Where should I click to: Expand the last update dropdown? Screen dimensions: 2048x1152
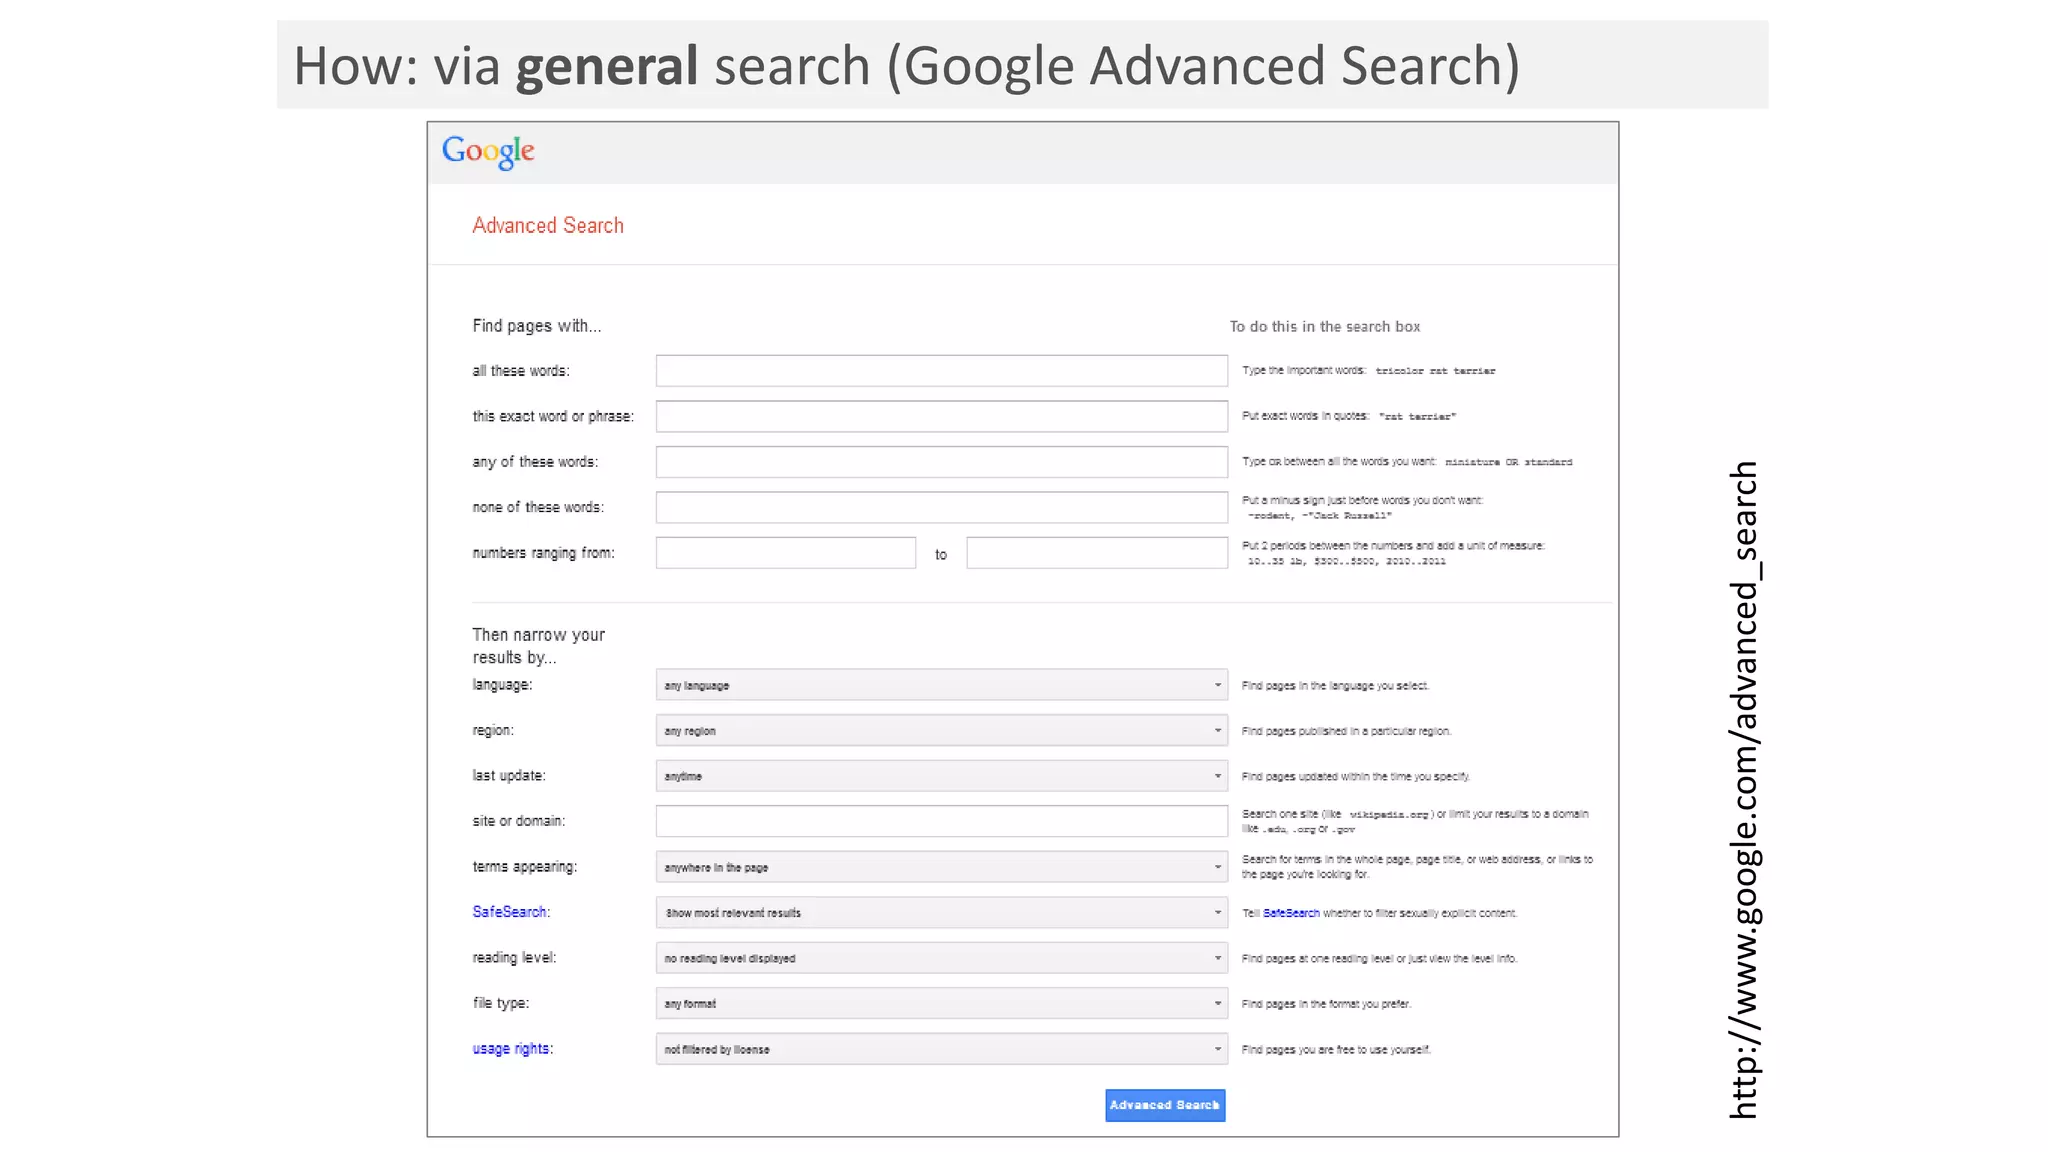[940, 775]
